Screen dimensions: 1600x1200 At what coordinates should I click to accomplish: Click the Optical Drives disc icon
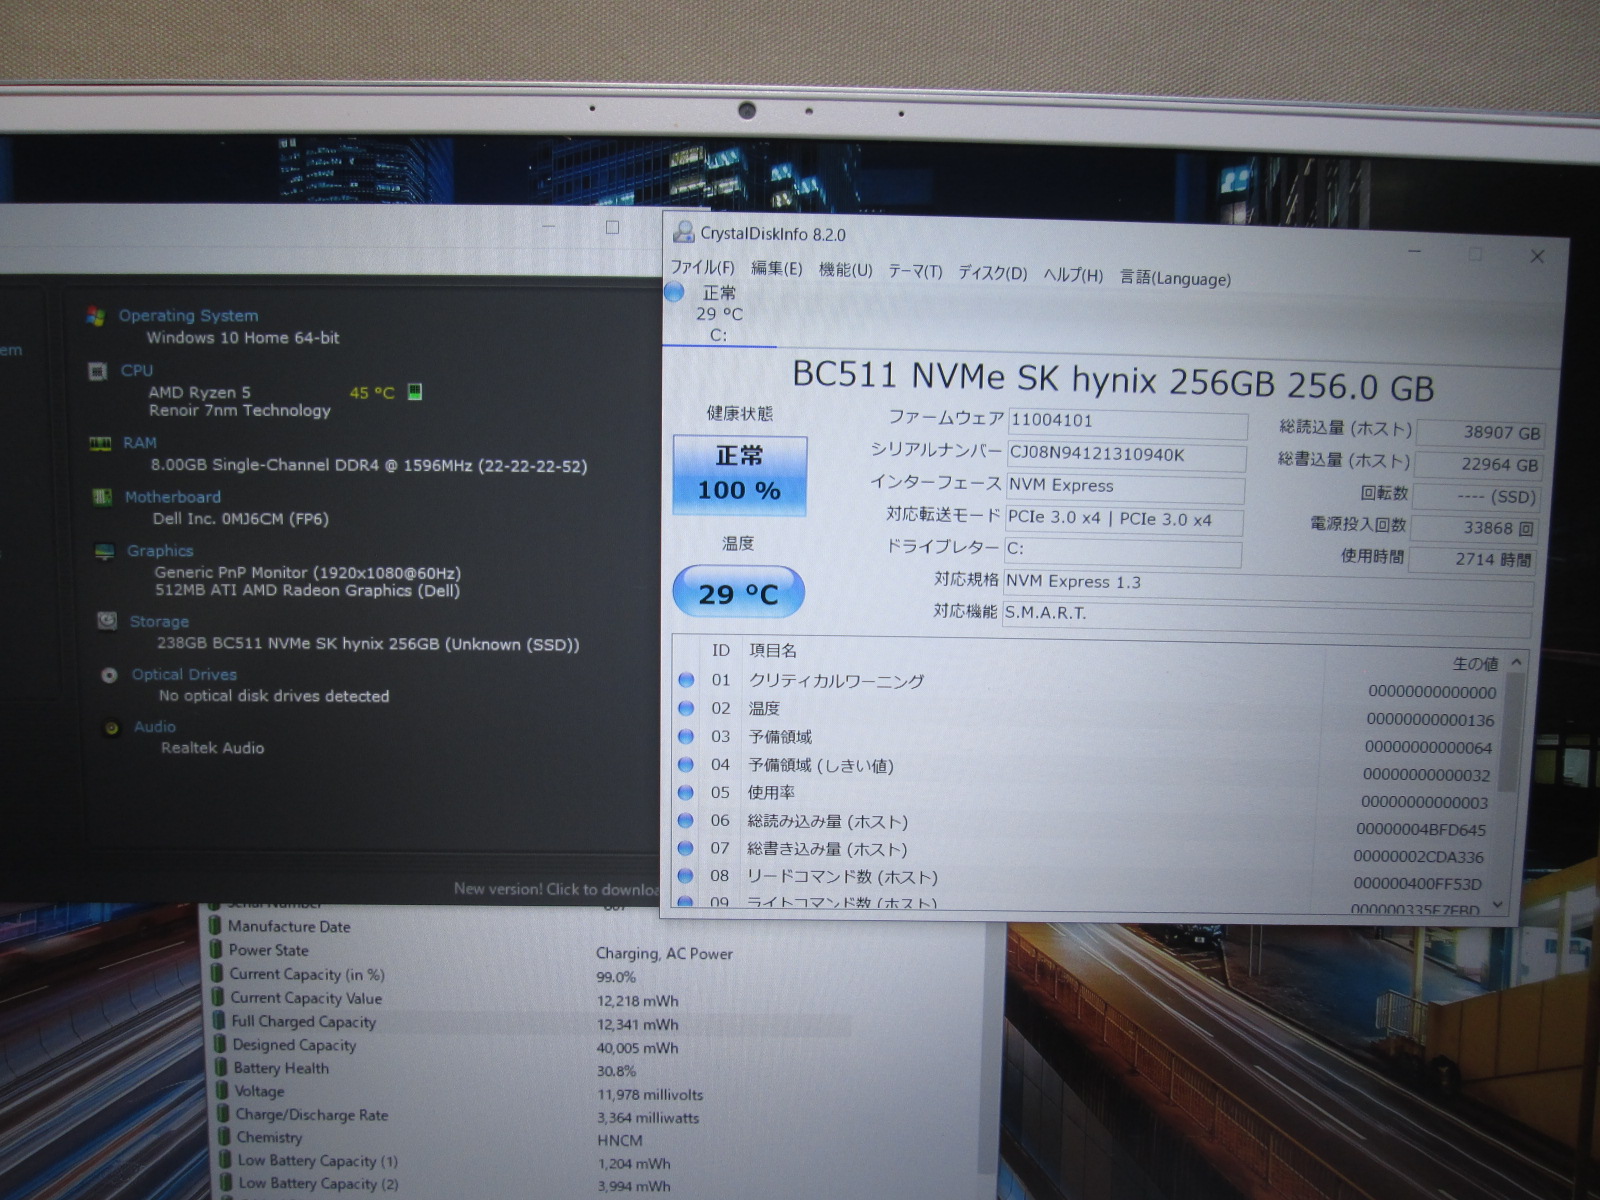point(109,676)
